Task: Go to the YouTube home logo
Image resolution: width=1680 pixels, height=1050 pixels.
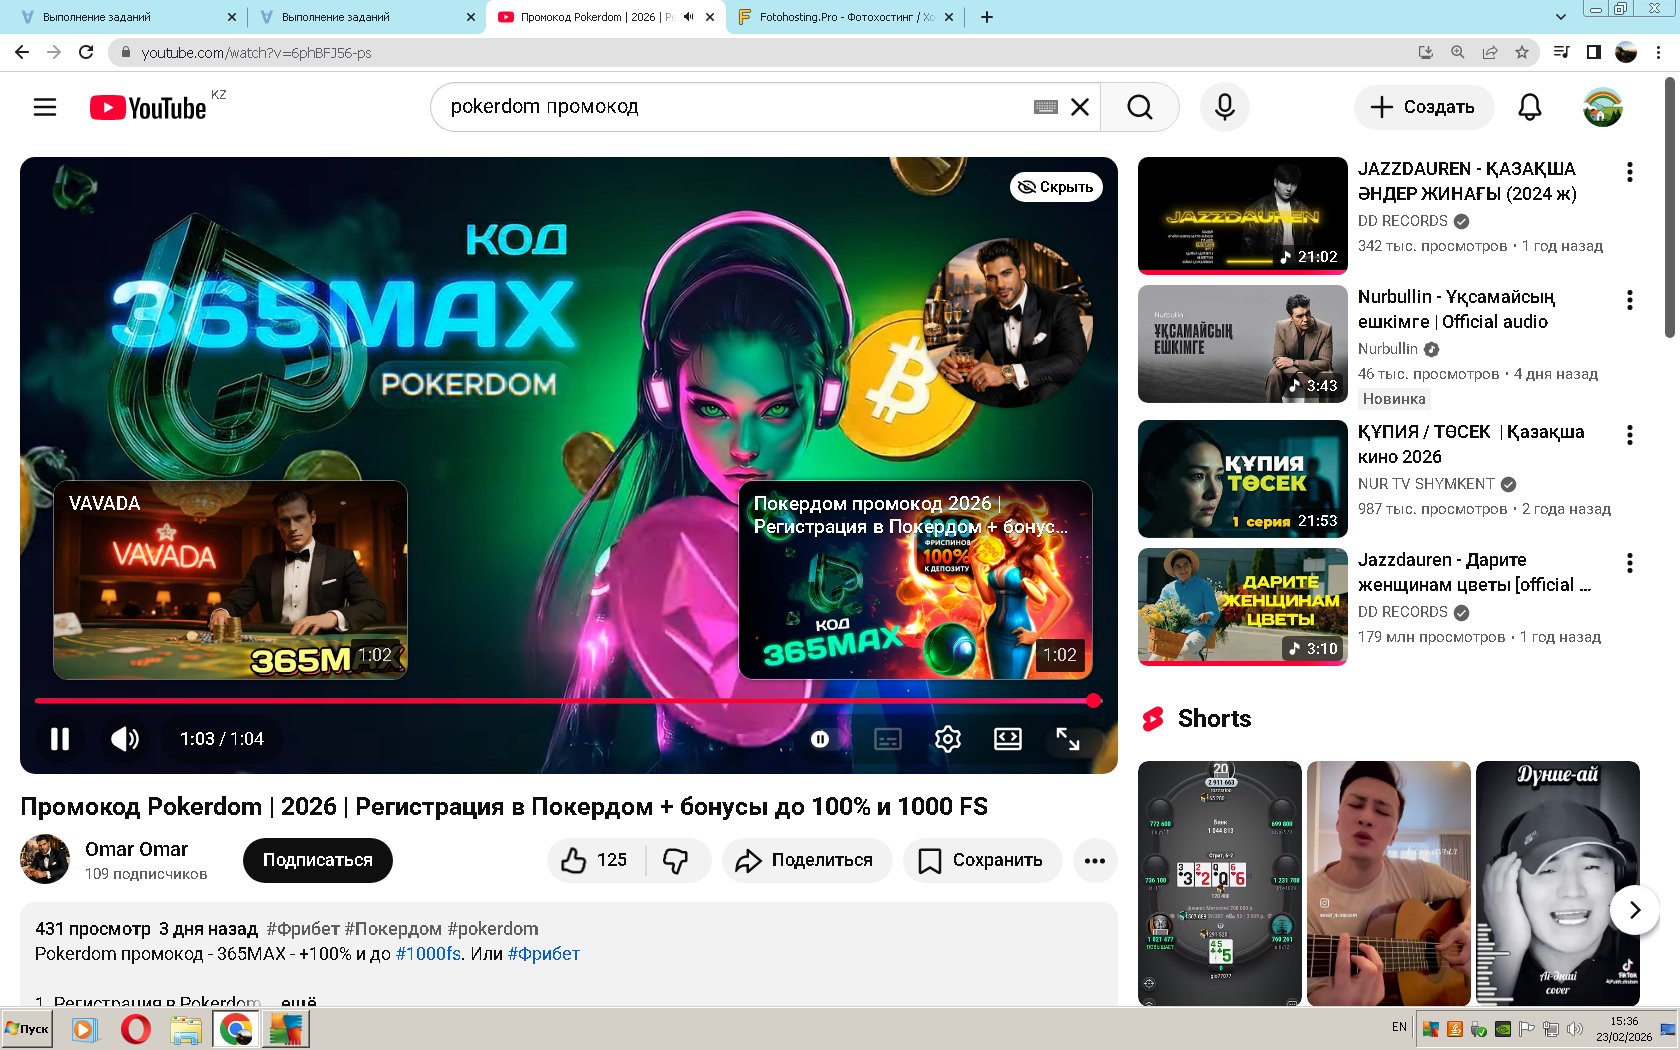Action: tap(148, 107)
